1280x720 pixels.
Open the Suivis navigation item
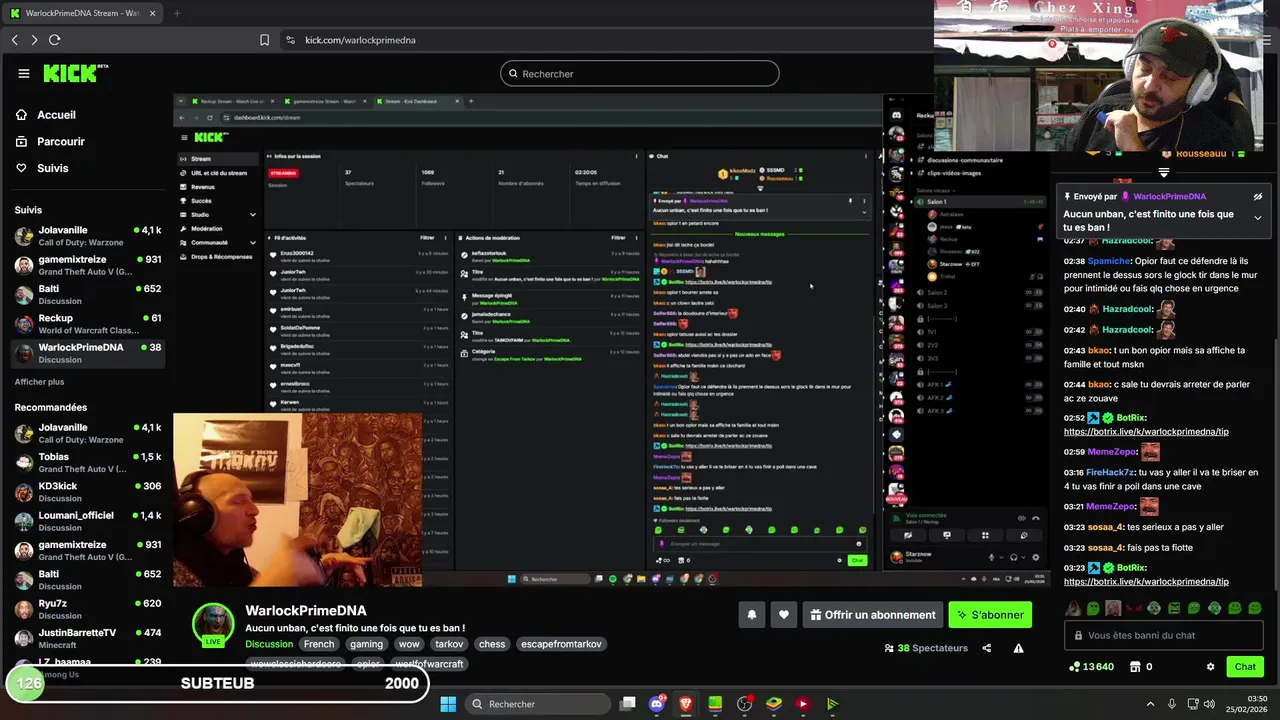tap(42, 168)
